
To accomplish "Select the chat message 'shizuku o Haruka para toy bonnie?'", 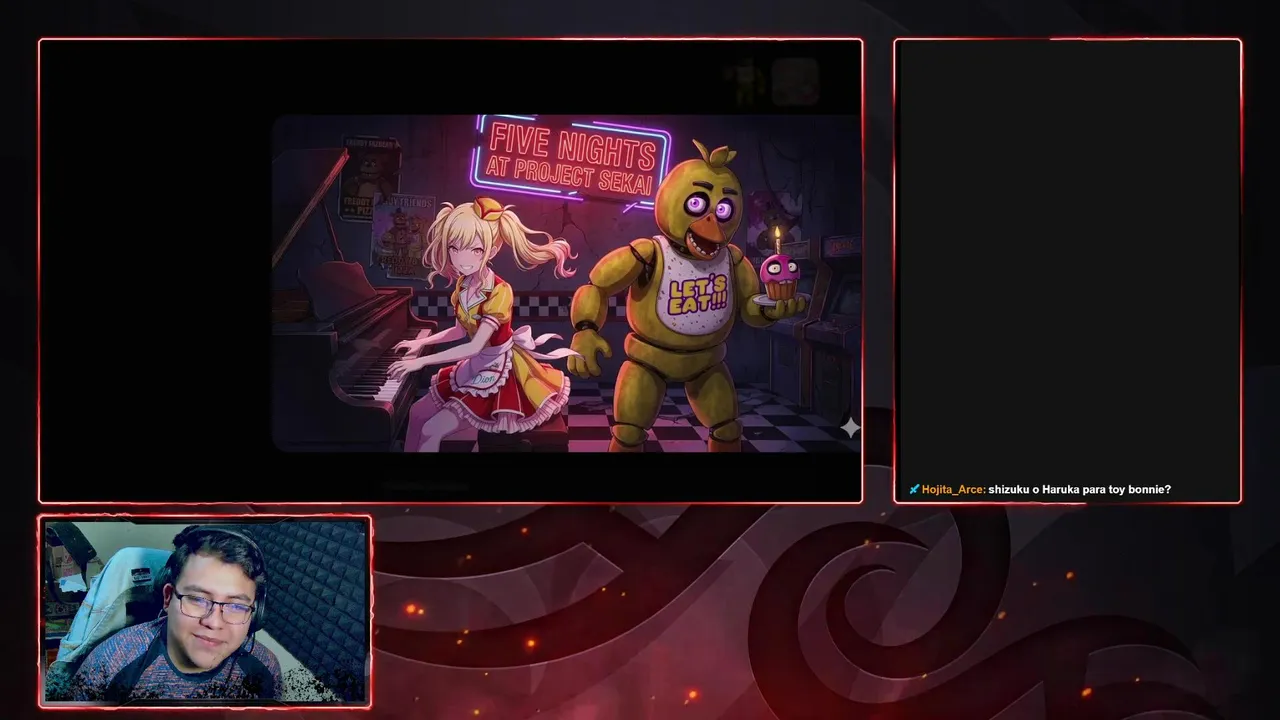I will (x=1079, y=489).
